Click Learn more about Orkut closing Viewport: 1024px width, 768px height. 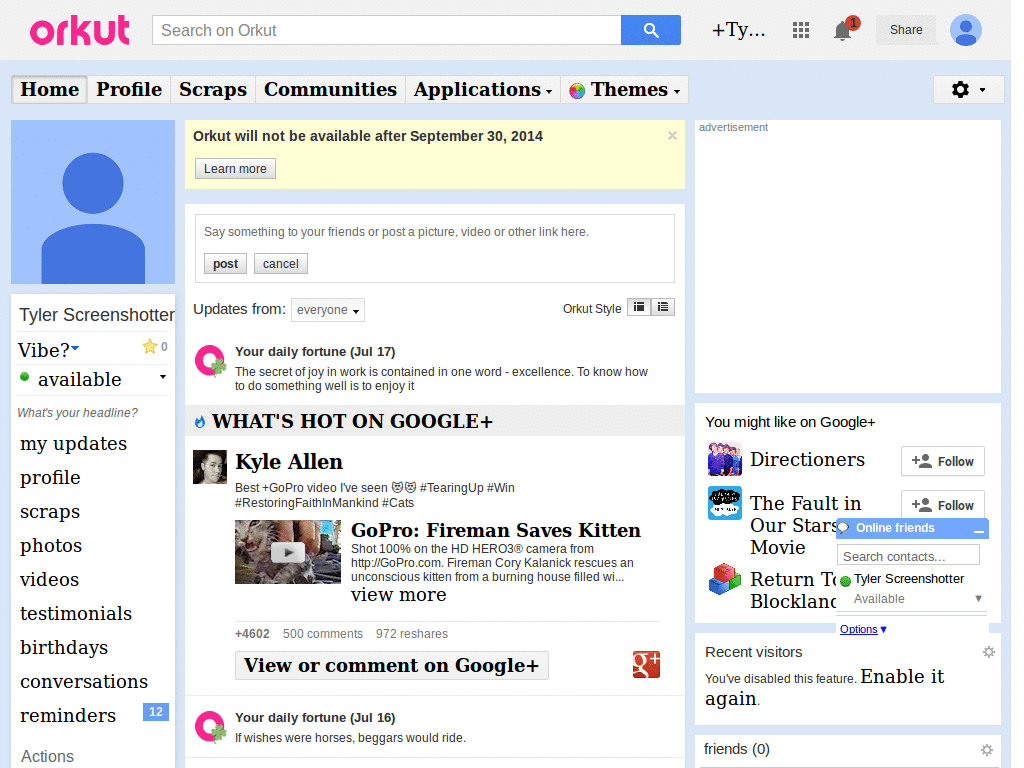point(235,168)
